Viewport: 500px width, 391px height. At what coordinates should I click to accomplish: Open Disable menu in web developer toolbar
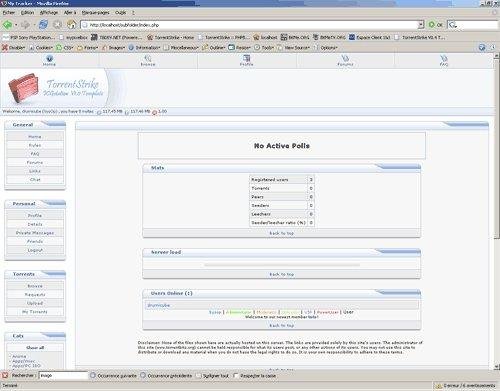coord(13,48)
